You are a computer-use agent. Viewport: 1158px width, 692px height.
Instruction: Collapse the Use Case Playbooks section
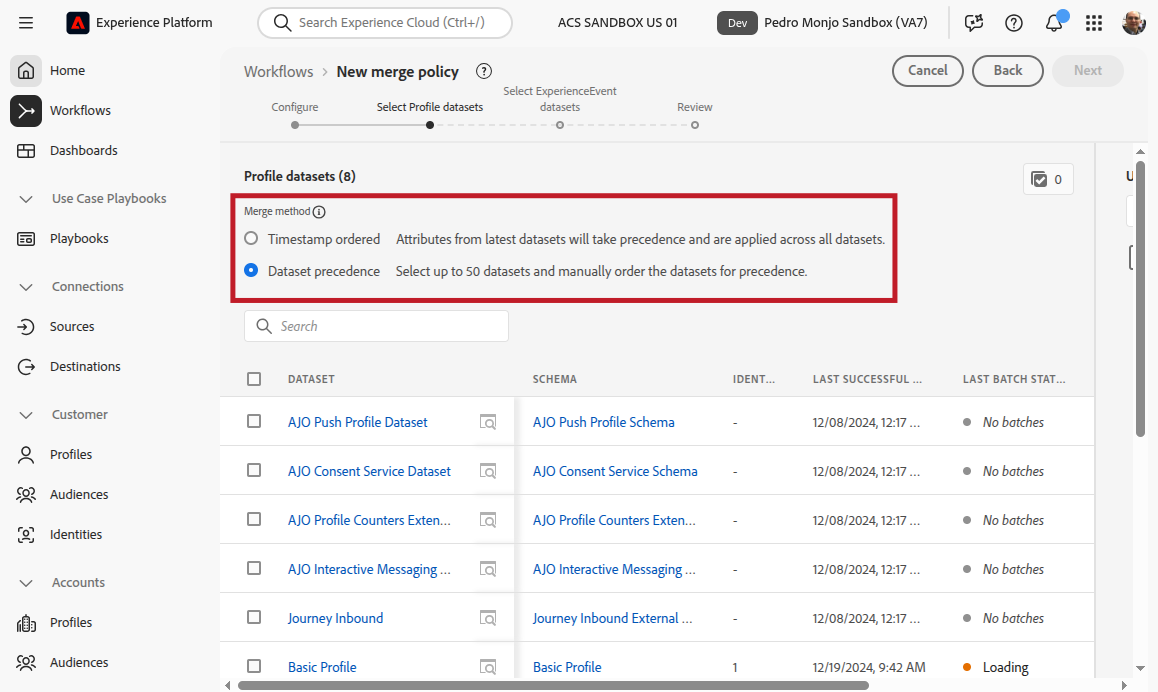[x=27, y=199]
